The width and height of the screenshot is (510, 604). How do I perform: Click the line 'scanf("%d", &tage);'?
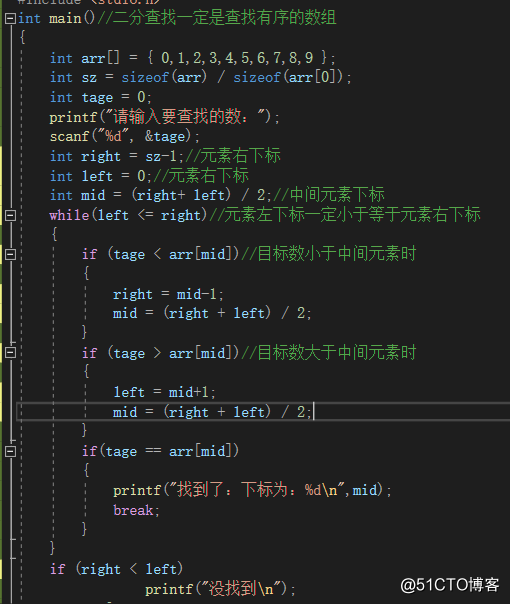point(124,136)
